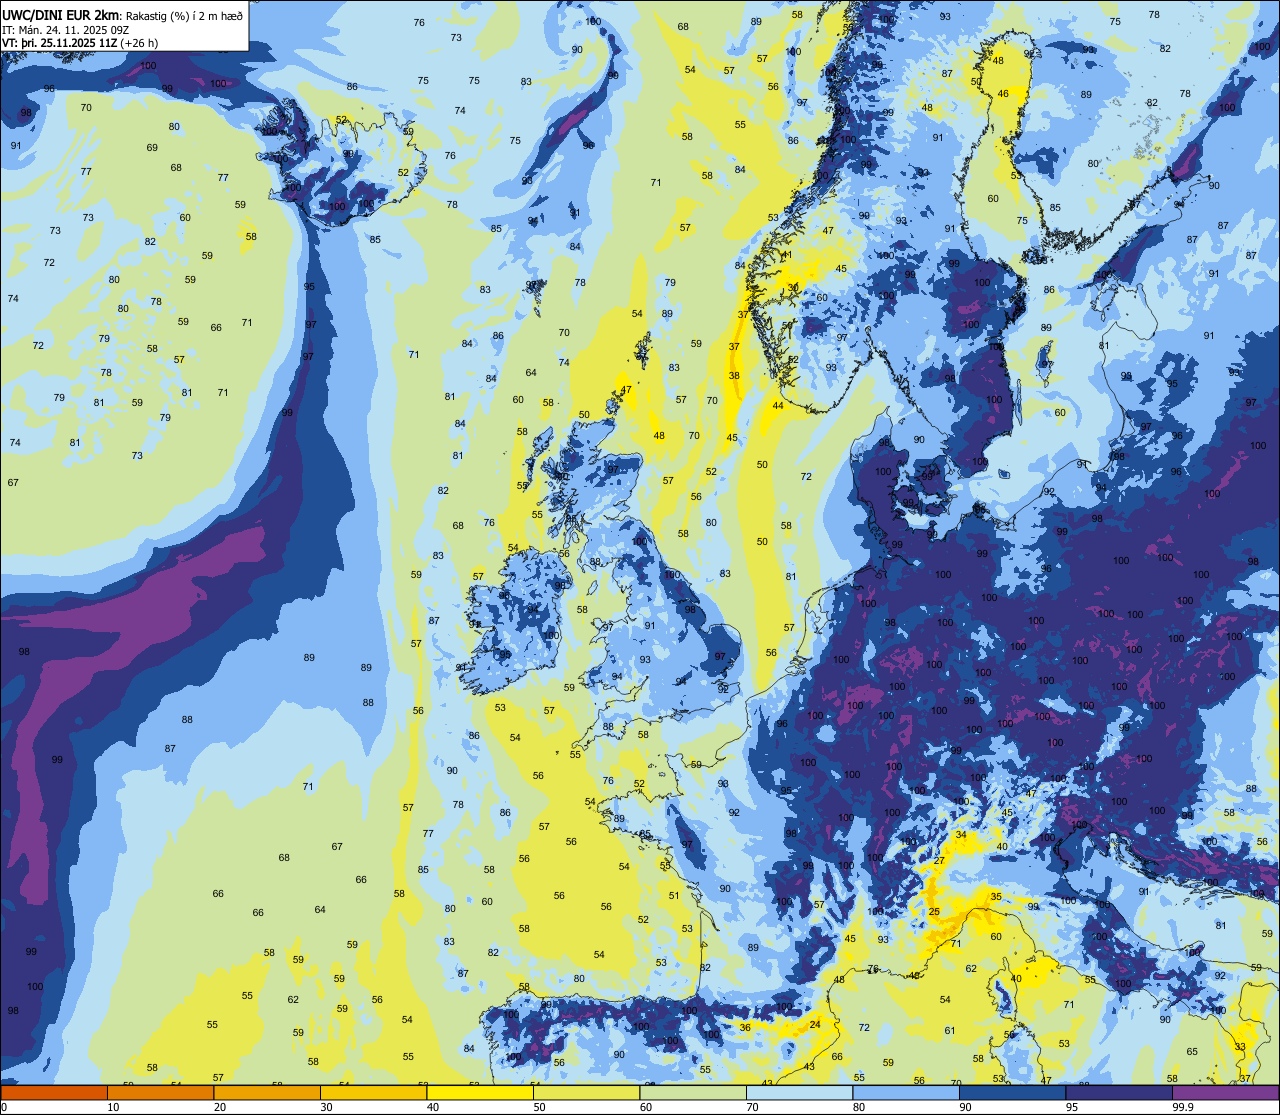Click the '95' legend scale label
1280x1115 pixels.
coord(1073,1107)
